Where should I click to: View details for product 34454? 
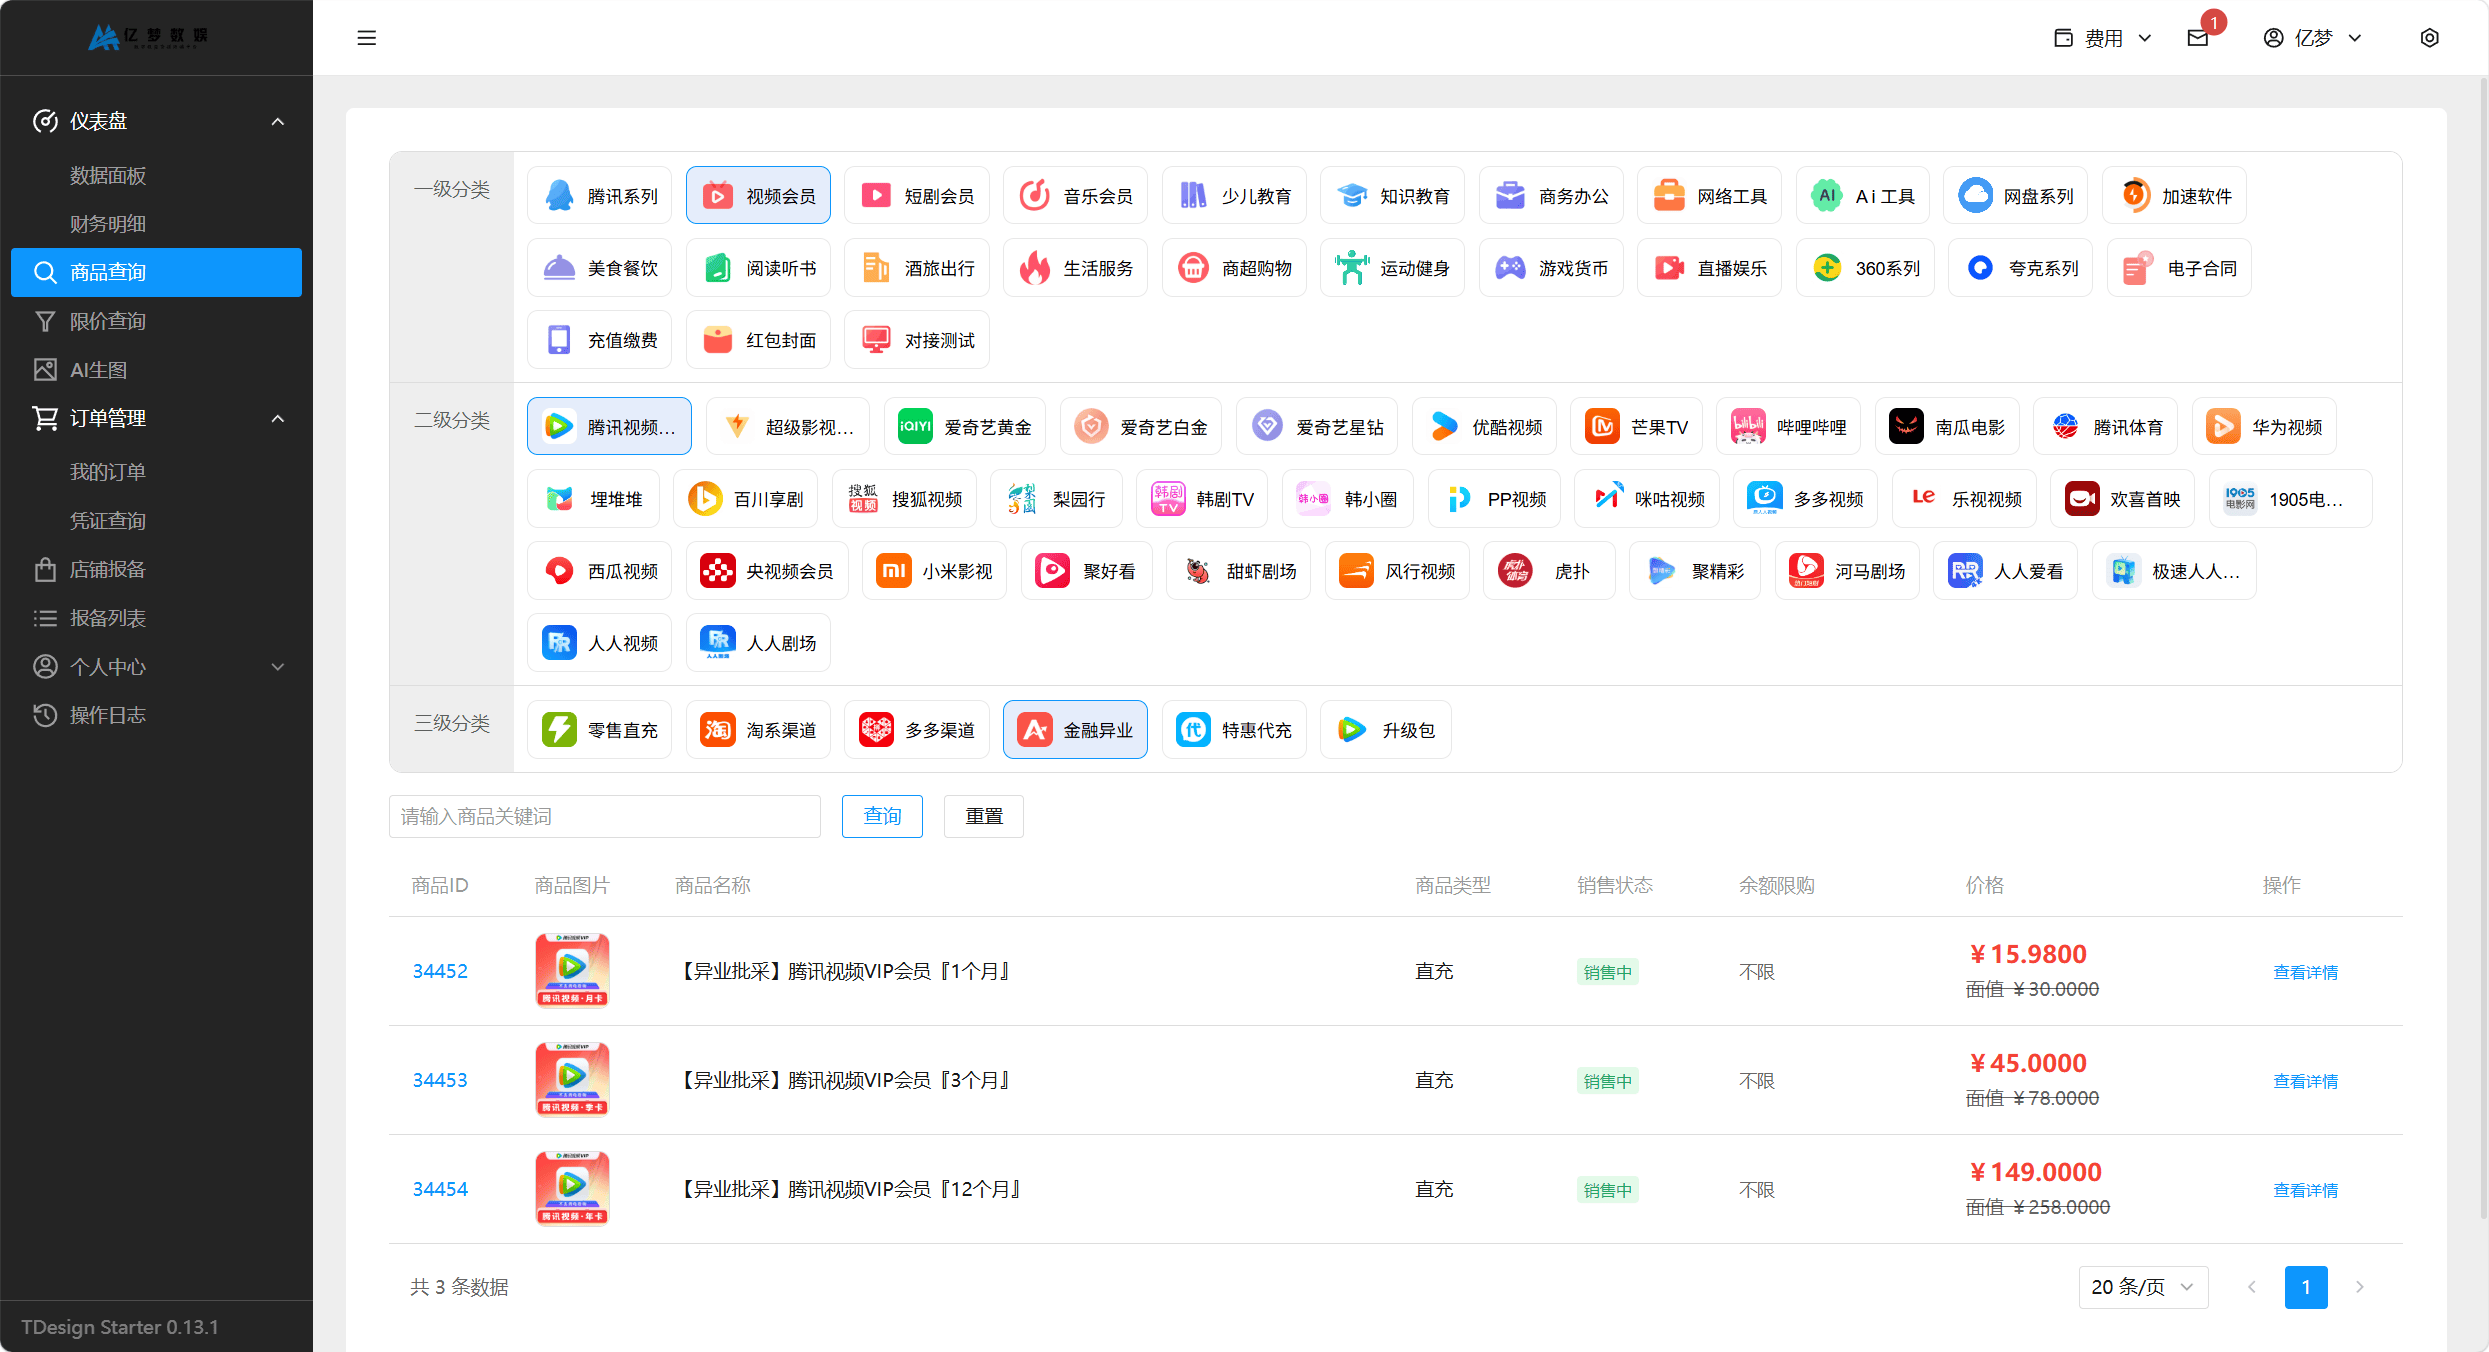(2305, 1190)
